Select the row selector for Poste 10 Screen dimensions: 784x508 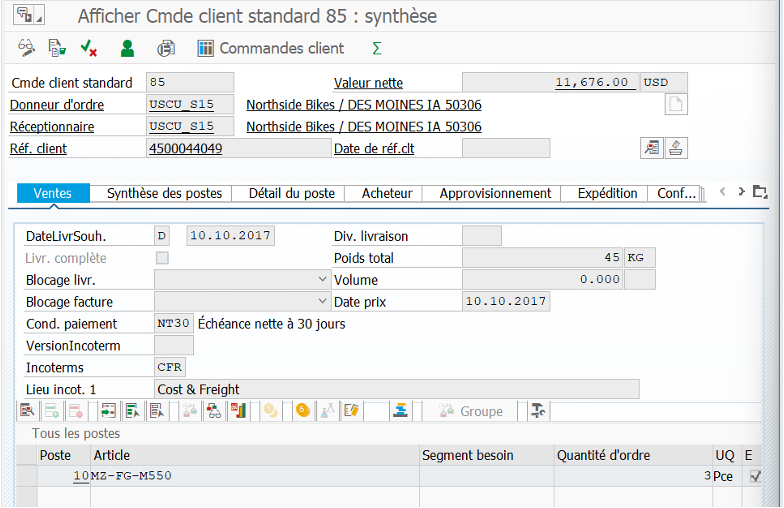(26, 476)
